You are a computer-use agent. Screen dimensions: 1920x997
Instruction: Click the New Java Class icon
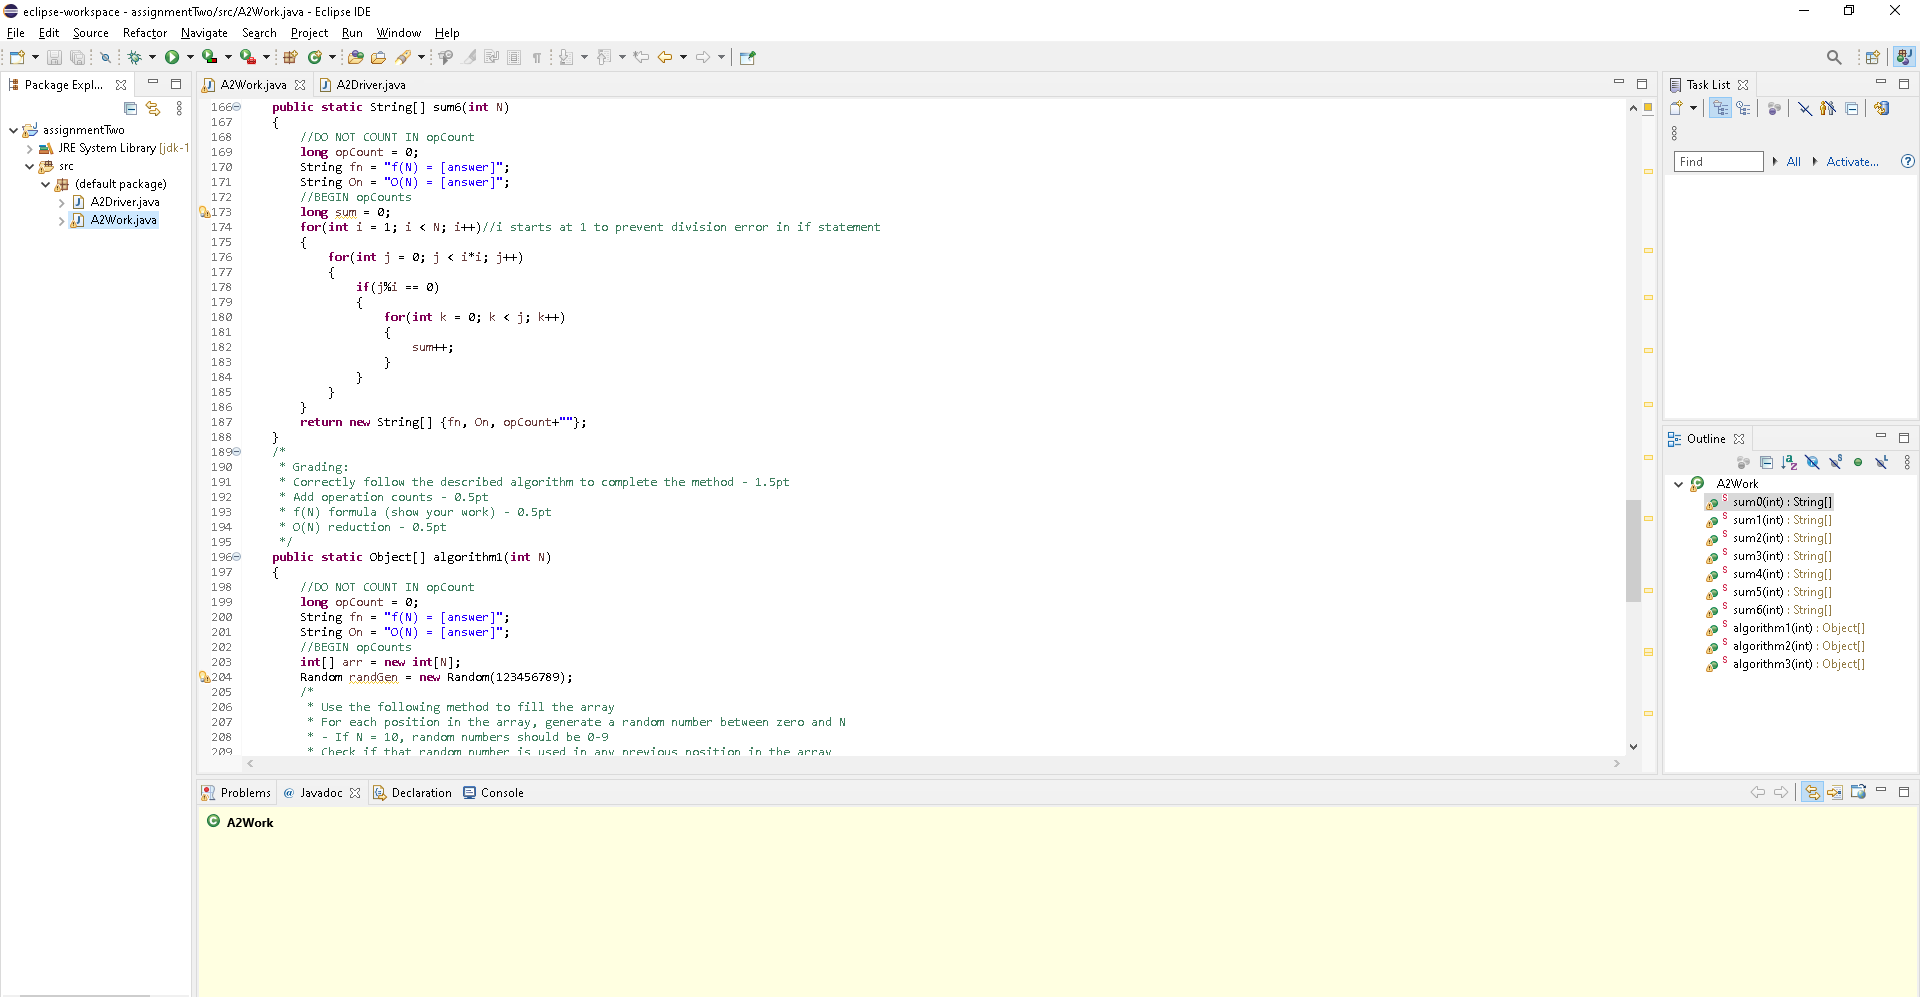315,57
